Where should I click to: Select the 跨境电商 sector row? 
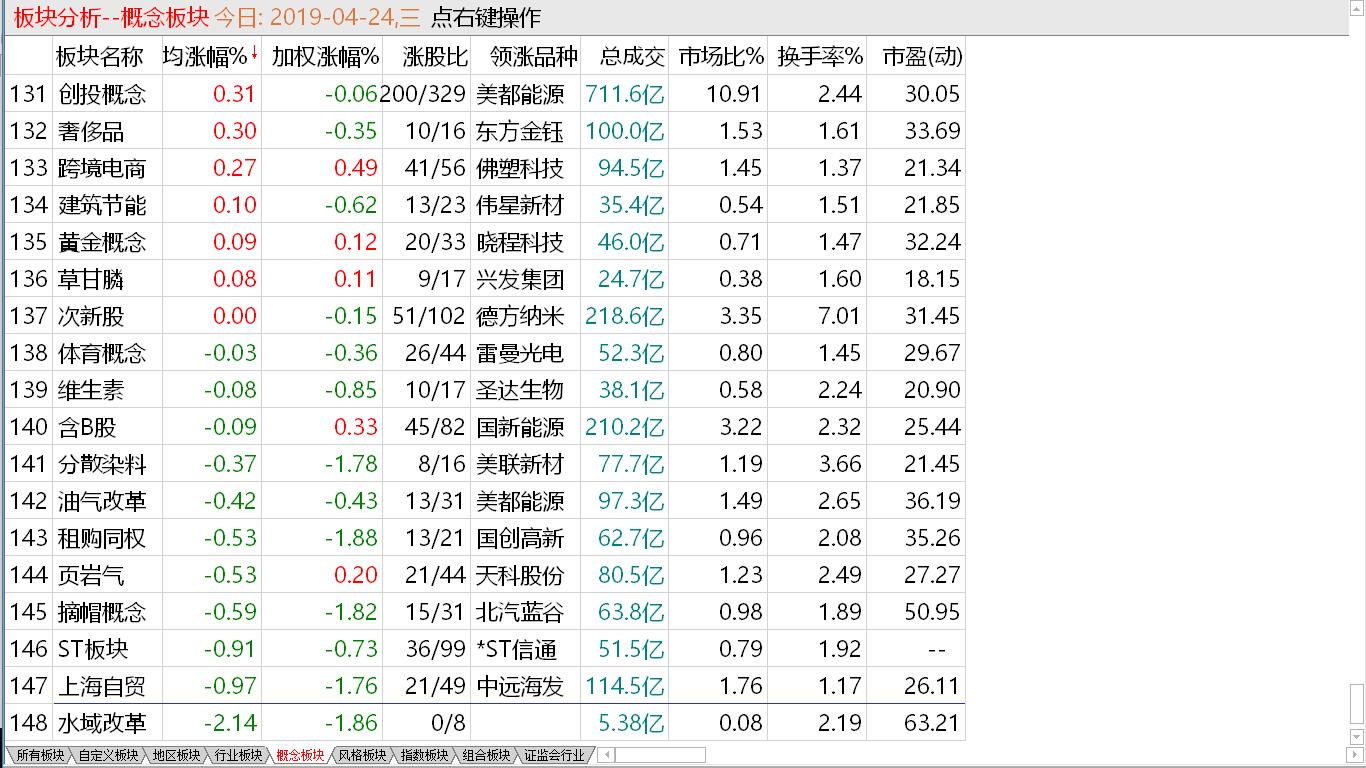pos(486,168)
